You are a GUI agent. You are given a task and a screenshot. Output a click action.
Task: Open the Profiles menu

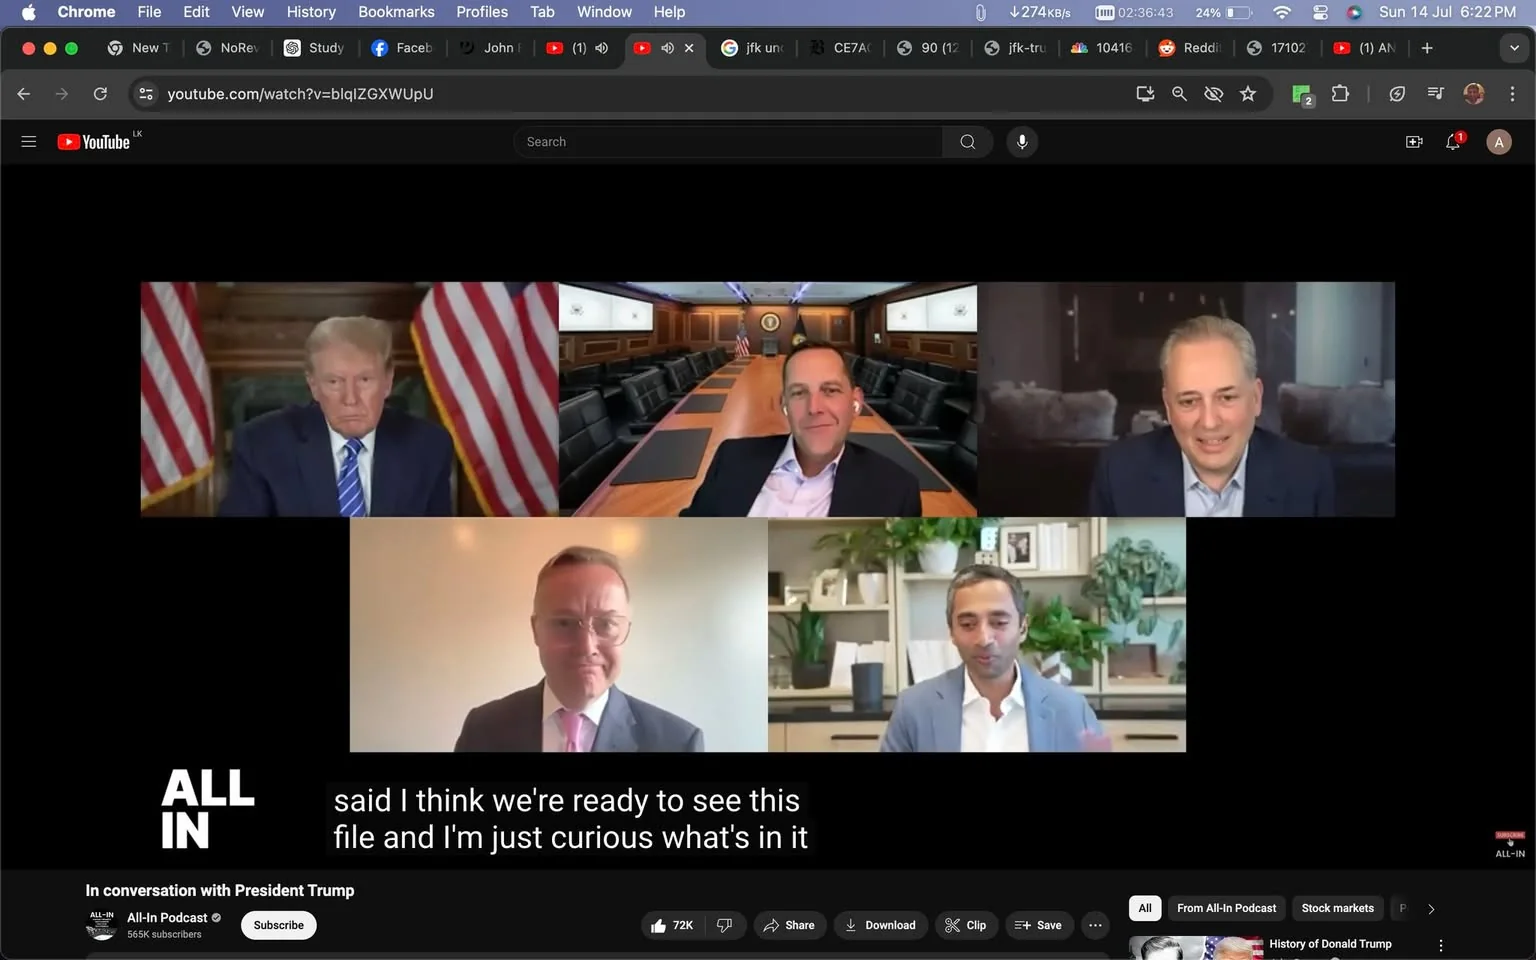(x=482, y=12)
